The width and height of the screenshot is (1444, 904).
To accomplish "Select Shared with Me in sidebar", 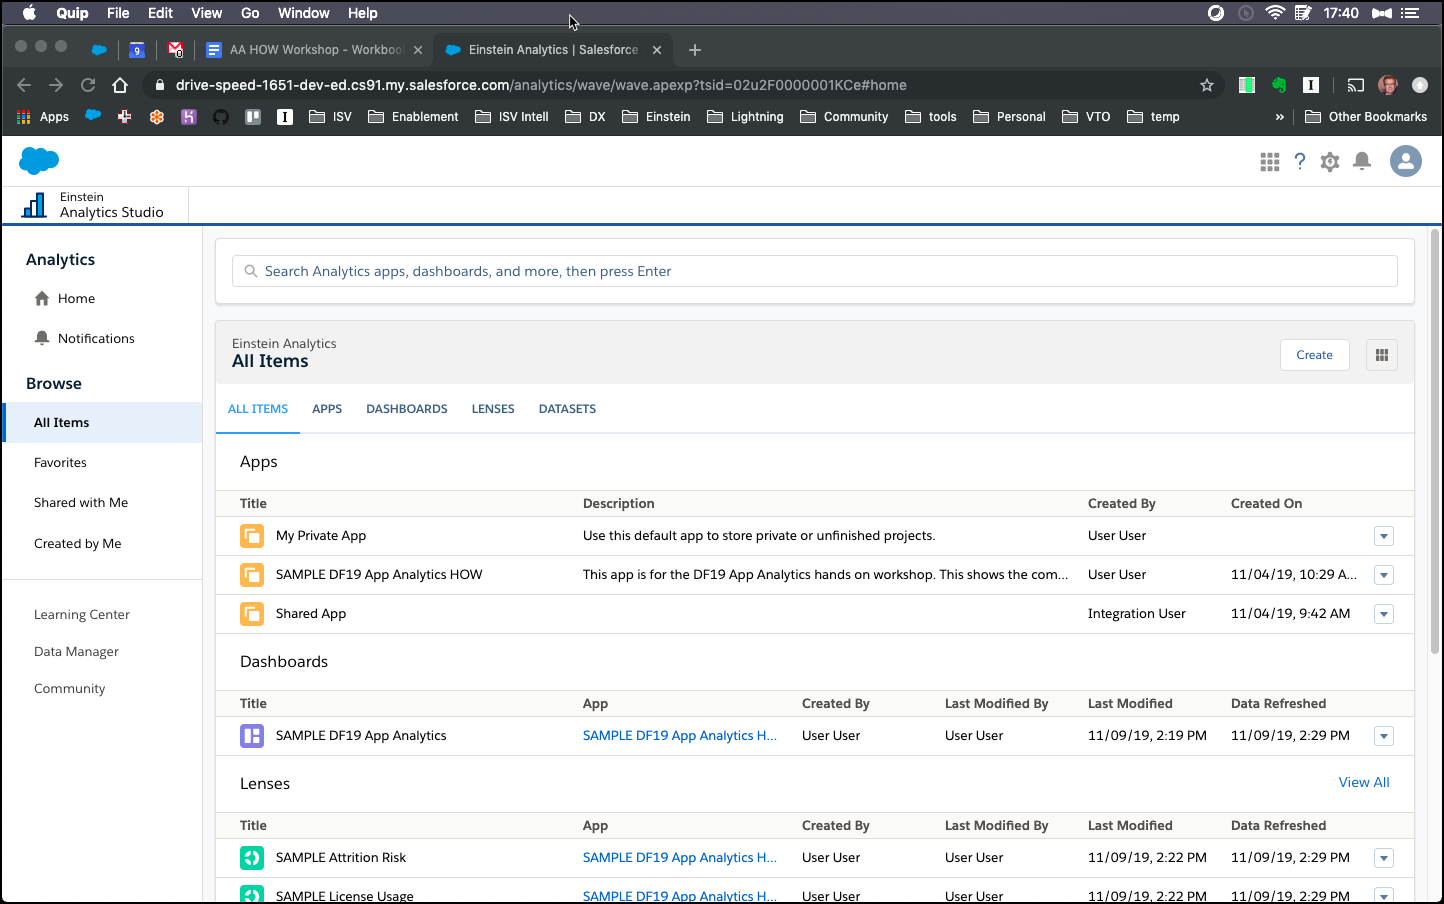I will (x=81, y=503).
